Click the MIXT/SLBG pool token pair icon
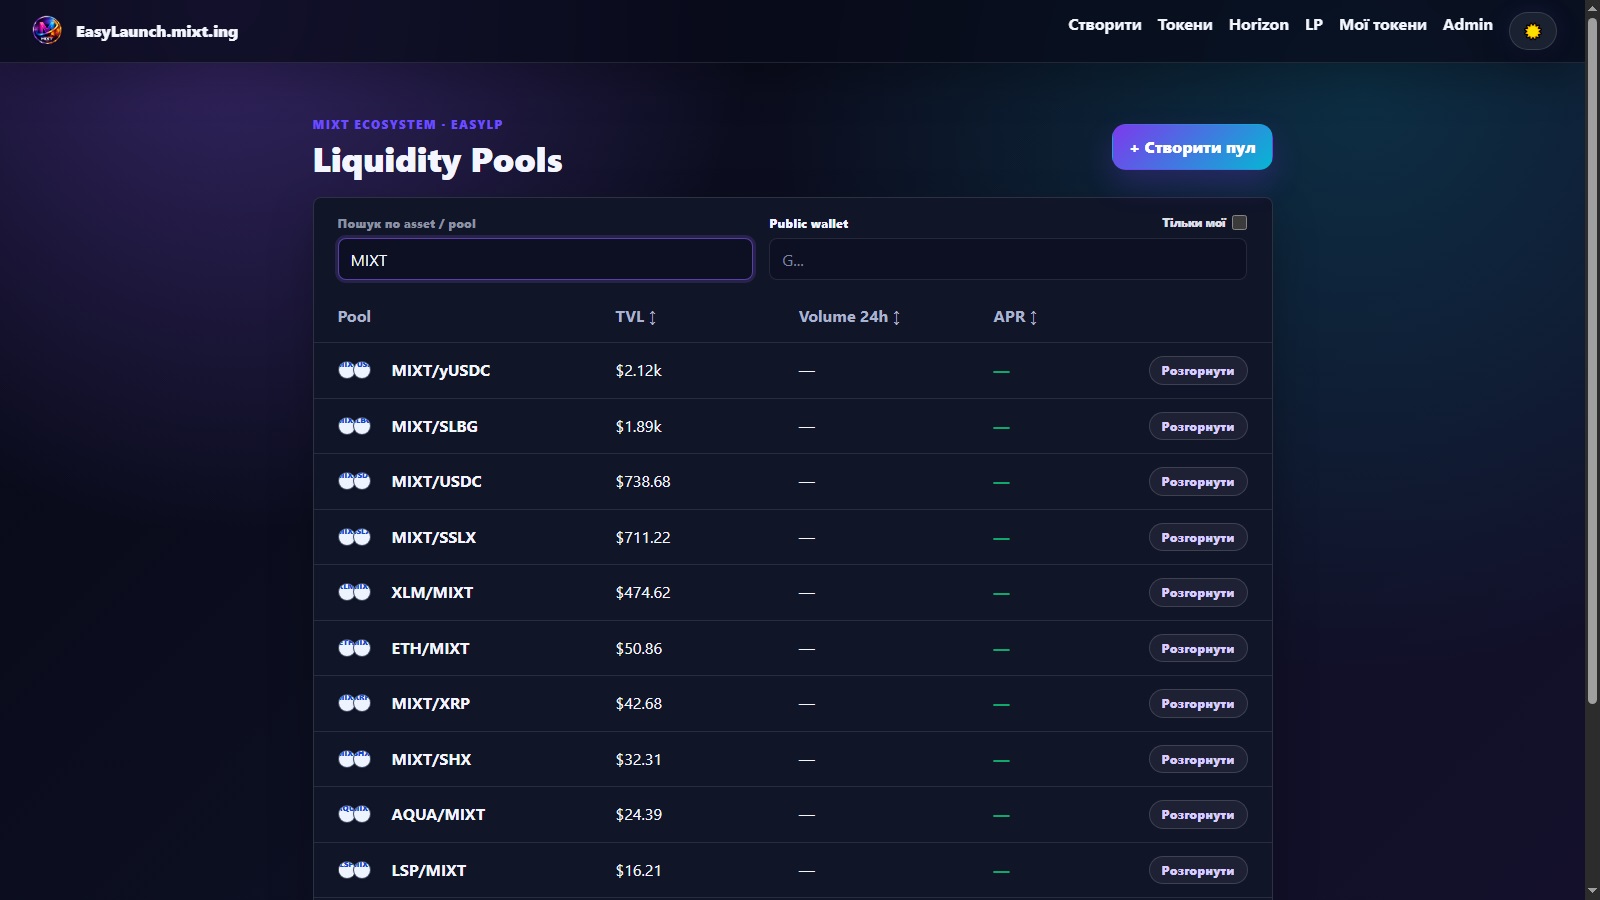The image size is (1600, 900). [x=354, y=426]
